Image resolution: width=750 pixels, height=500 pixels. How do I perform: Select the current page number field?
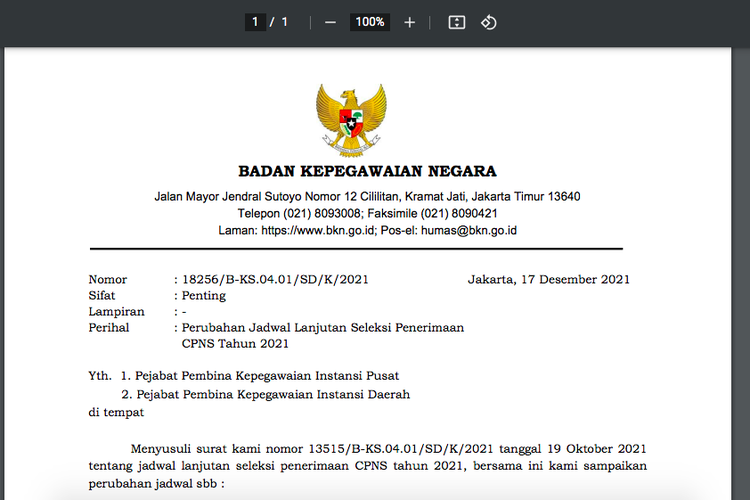[x=255, y=22]
